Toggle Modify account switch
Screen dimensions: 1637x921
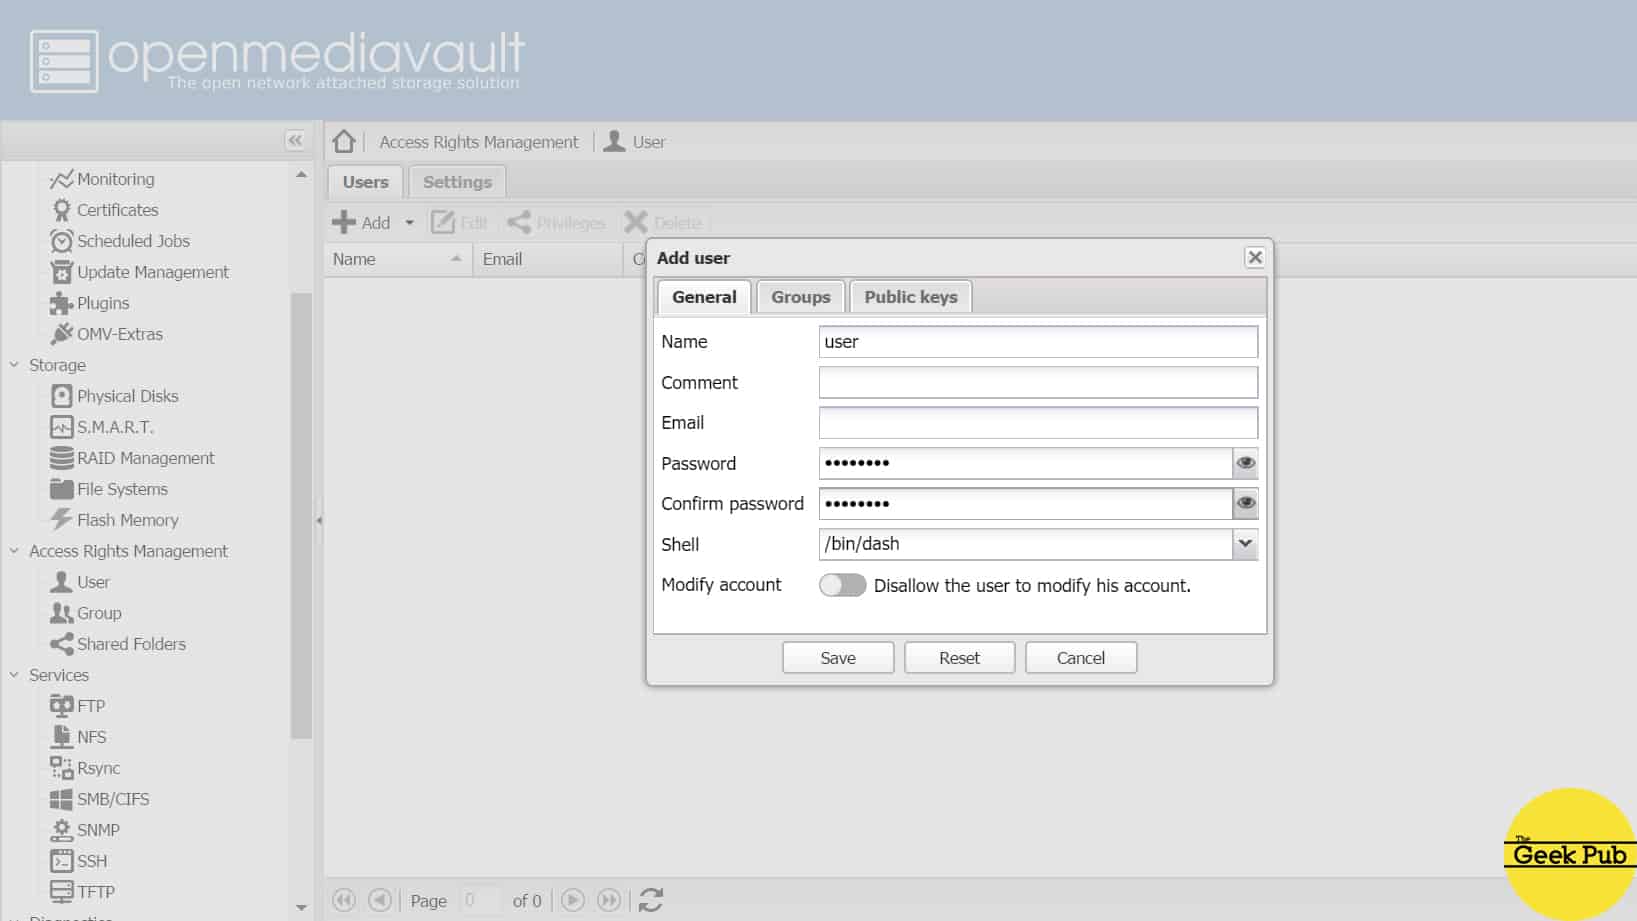842,585
